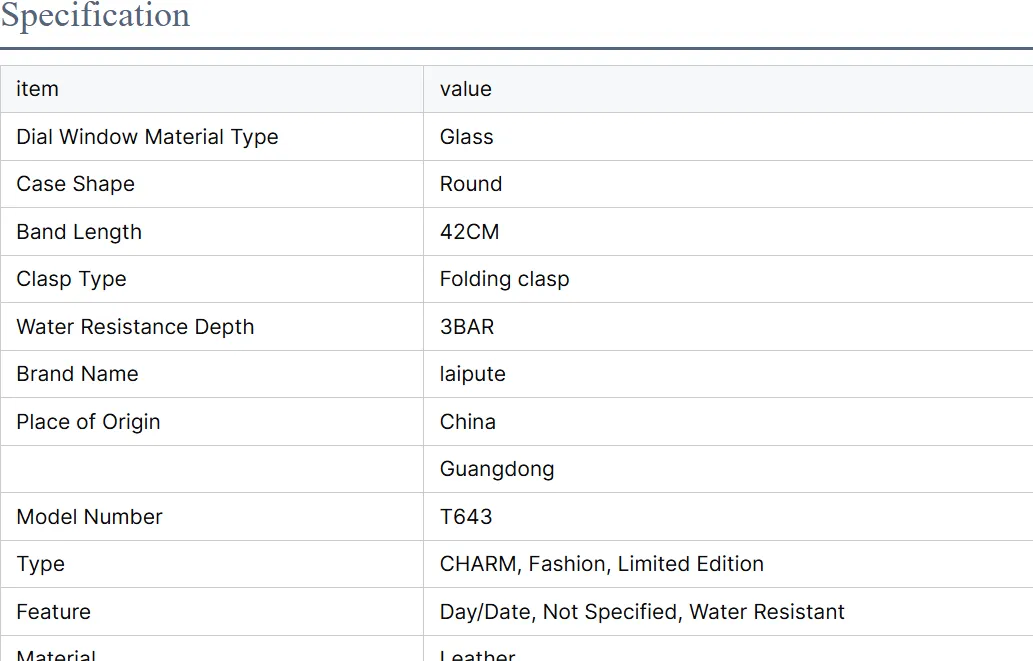Click the Guangdong value cell

coord(728,469)
